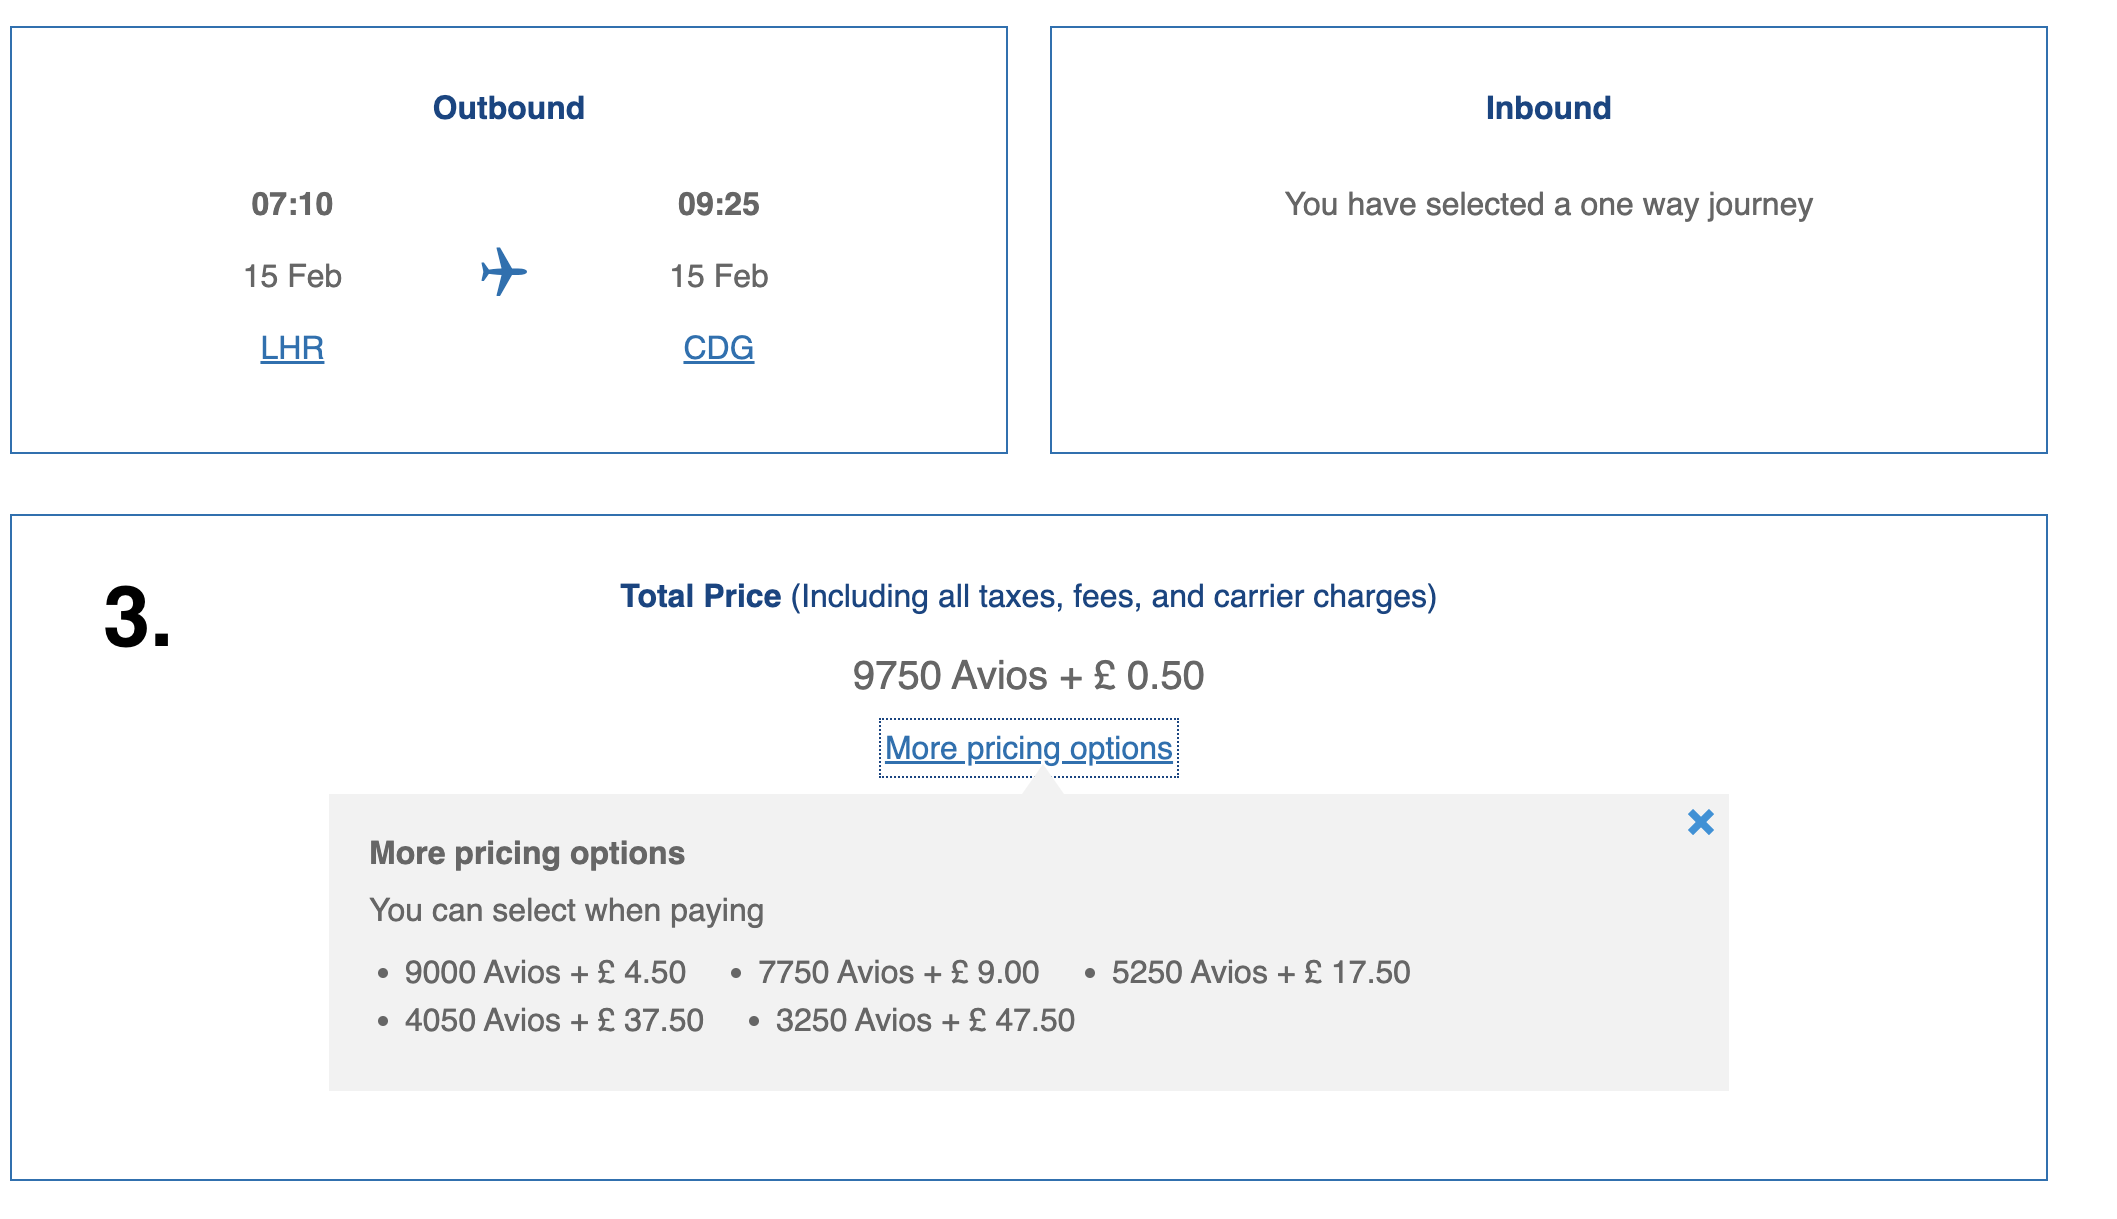This screenshot has width=2117, height=1219.
Task: Click the 07:10 departure time
Action: coord(292,204)
